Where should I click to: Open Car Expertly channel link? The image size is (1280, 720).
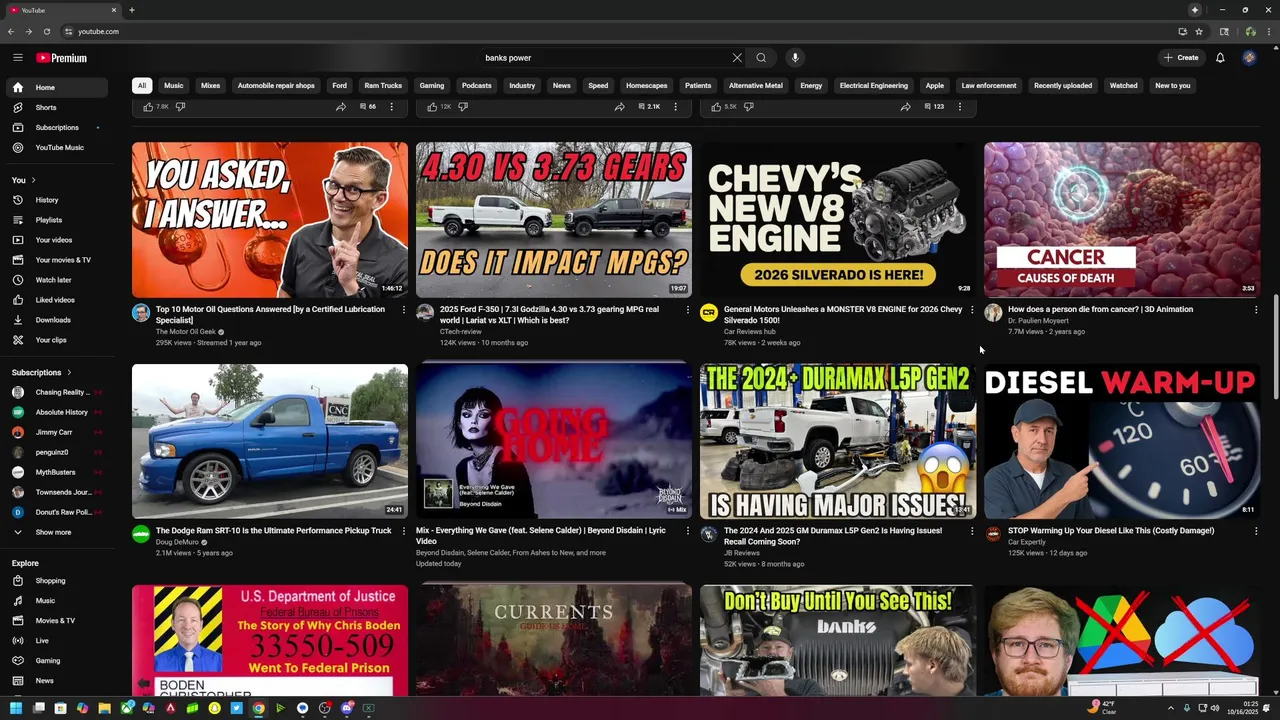[x=1027, y=542]
